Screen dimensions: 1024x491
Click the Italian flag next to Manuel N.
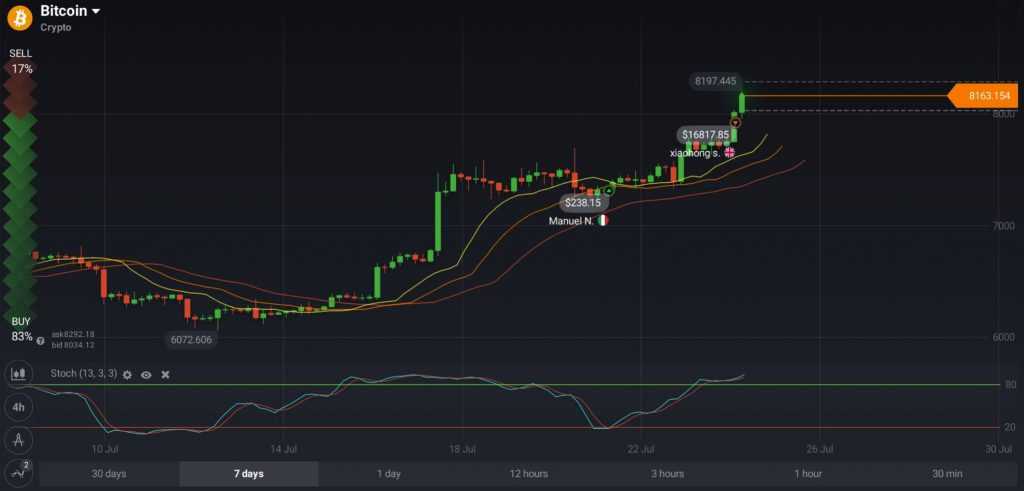[603, 221]
